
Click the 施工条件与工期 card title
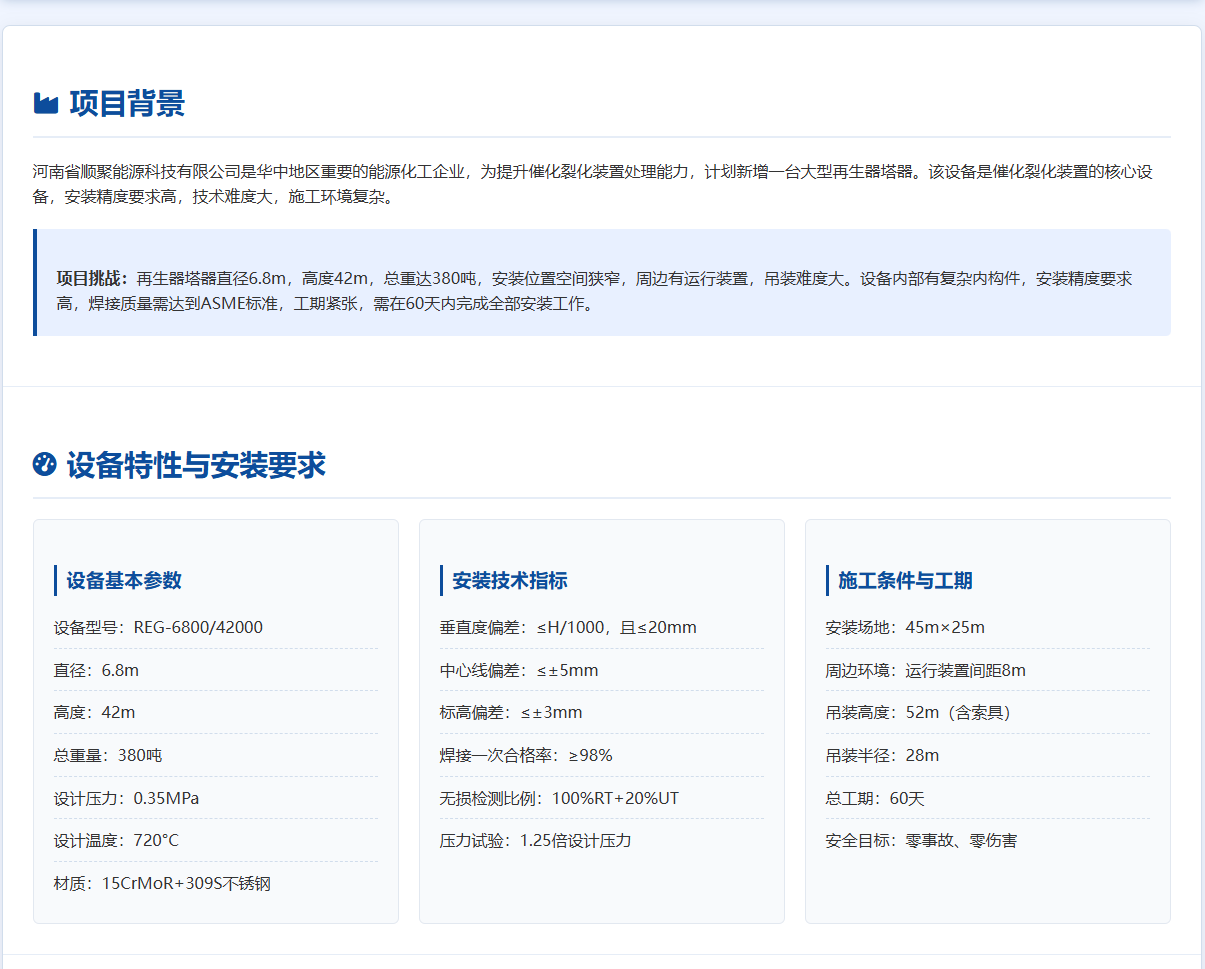click(905, 581)
